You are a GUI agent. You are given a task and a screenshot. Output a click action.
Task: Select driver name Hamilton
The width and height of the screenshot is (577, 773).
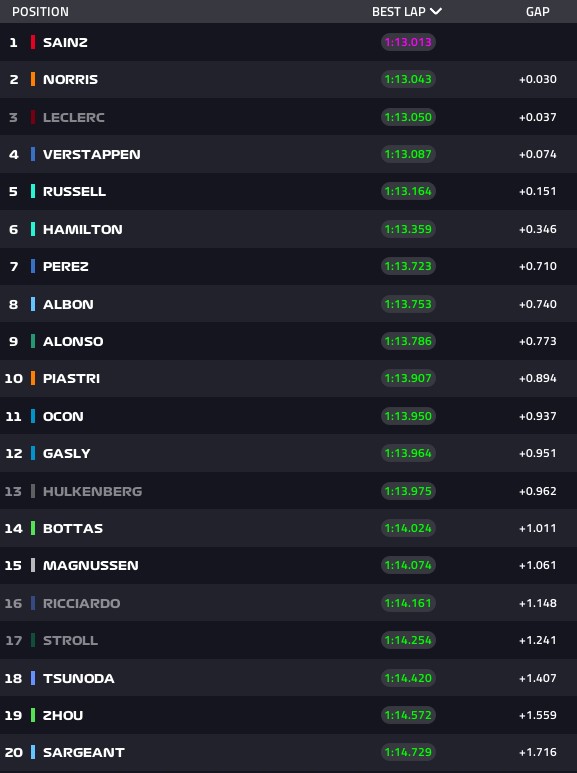point(83,229)
